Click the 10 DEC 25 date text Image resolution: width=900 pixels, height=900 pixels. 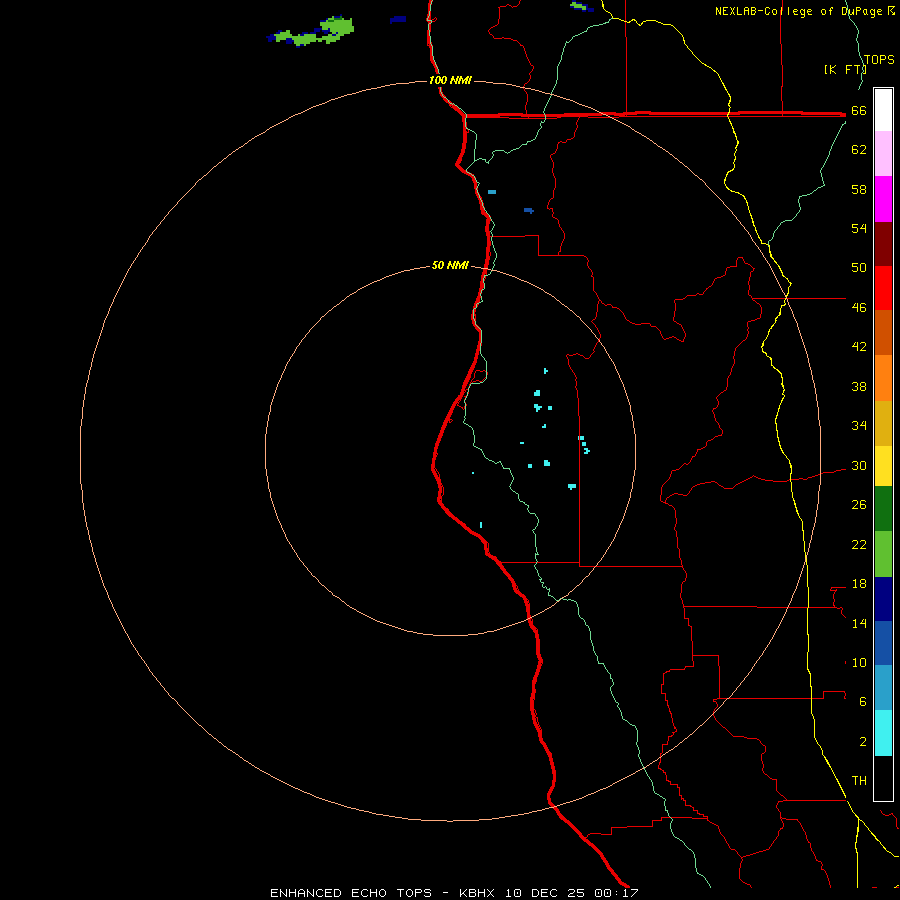[x=545, y=893]
